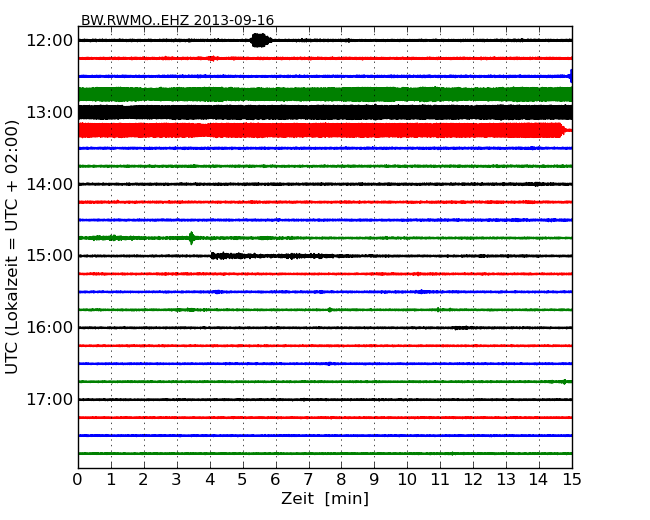Click the 12:00 time label
Viewport: 650px width, 520px height.
[x=49, y=41]
